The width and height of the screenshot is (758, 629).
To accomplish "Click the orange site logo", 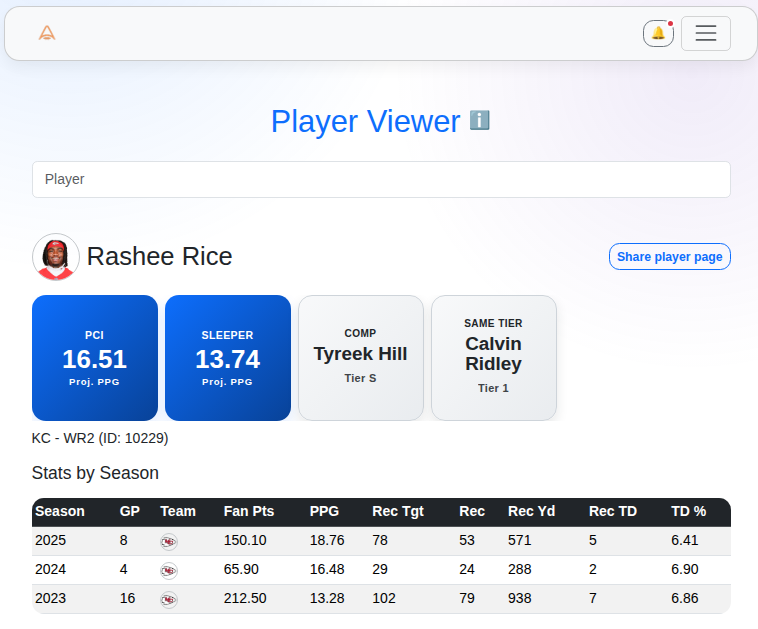I will click(47, 33).
